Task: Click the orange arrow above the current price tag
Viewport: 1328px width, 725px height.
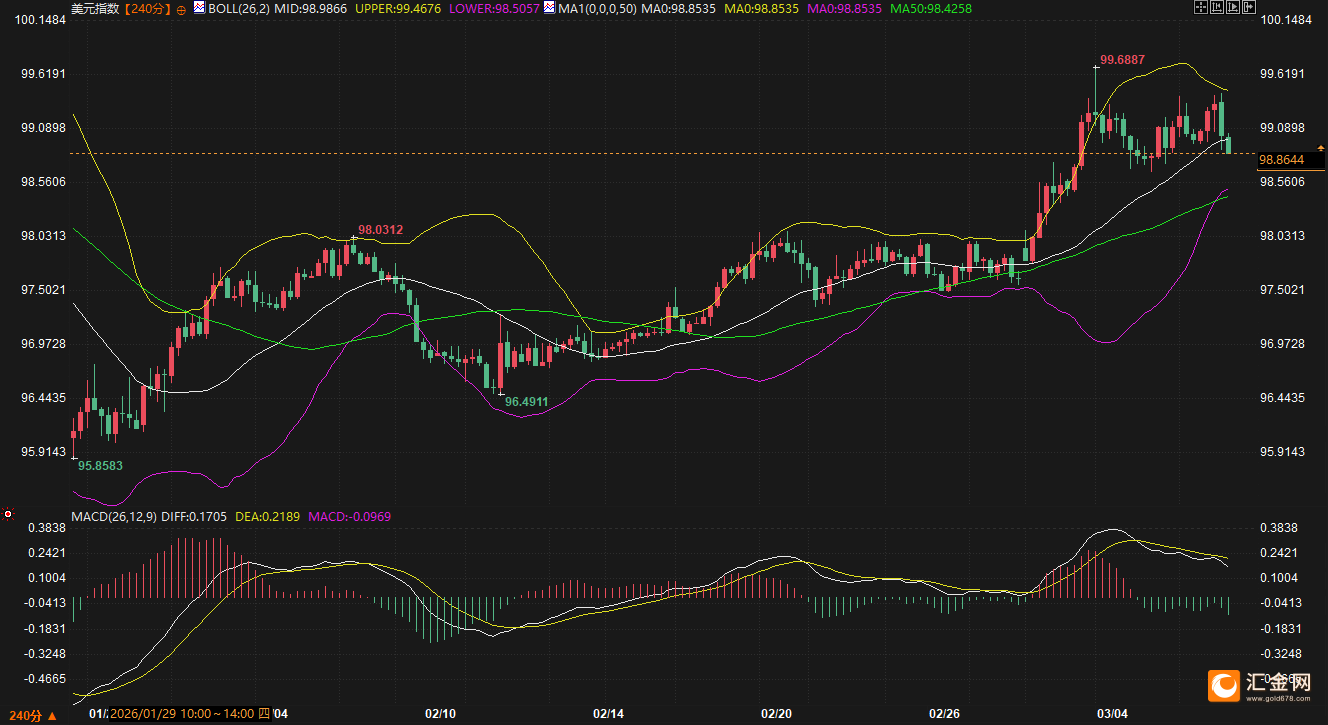Action: click(x=1320, y=147)
